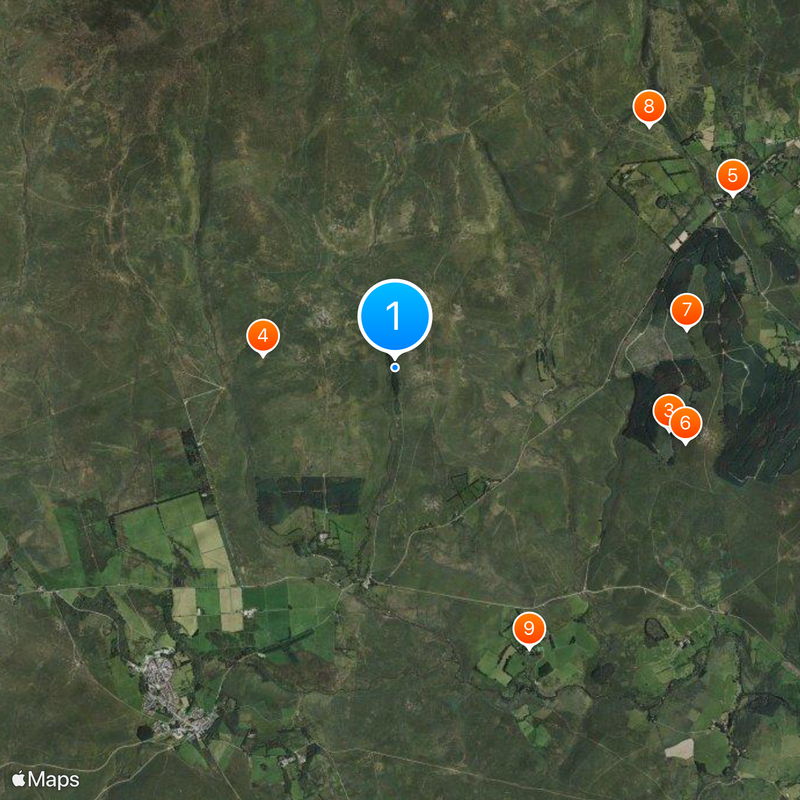Click the round dark woodland east of pin 9
The image size is (800, 800).
click(x=655, y=630)
